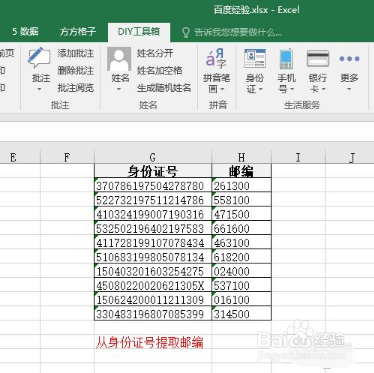The width and height of the screenshot is (374, 373).
Task: Select the 身份证号 header cell
Action: (153, 171)
